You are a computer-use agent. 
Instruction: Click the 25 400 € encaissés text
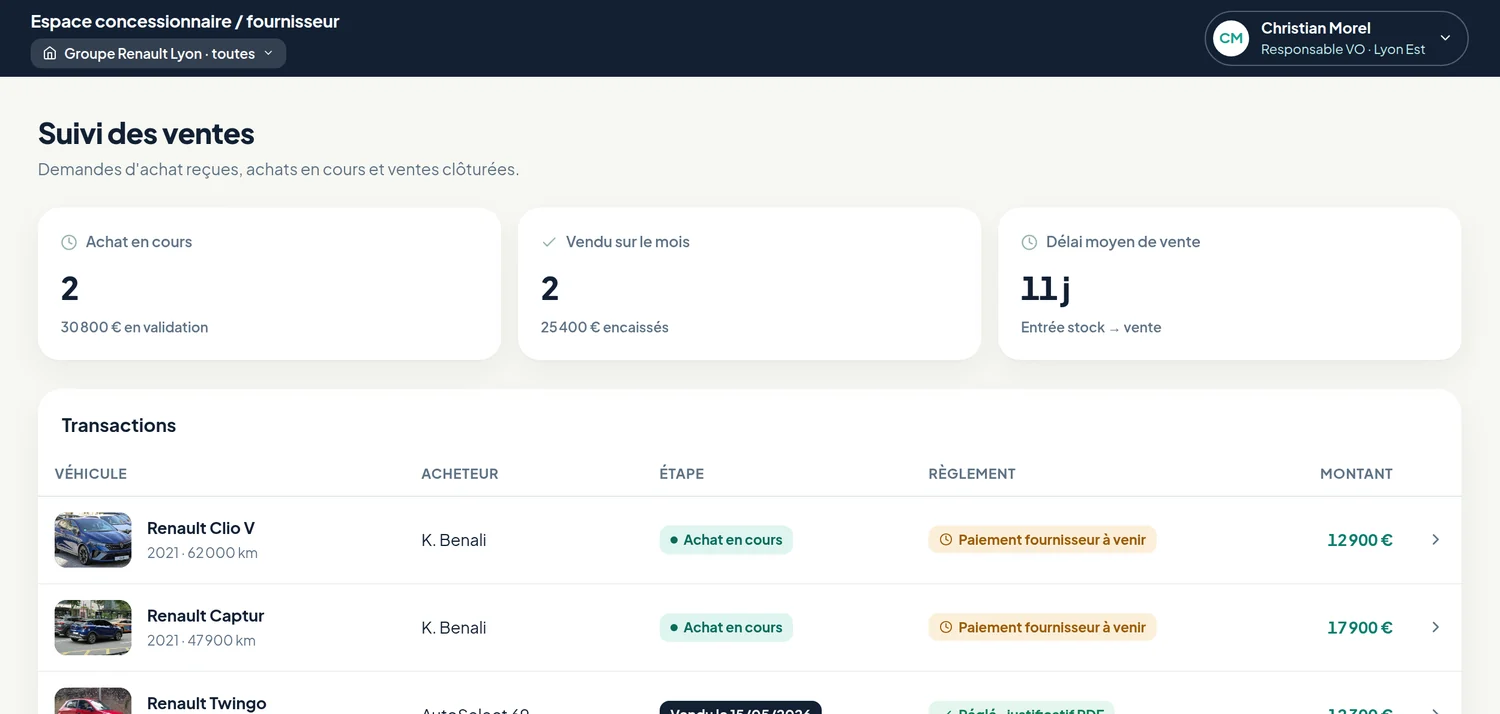point(605,327)
